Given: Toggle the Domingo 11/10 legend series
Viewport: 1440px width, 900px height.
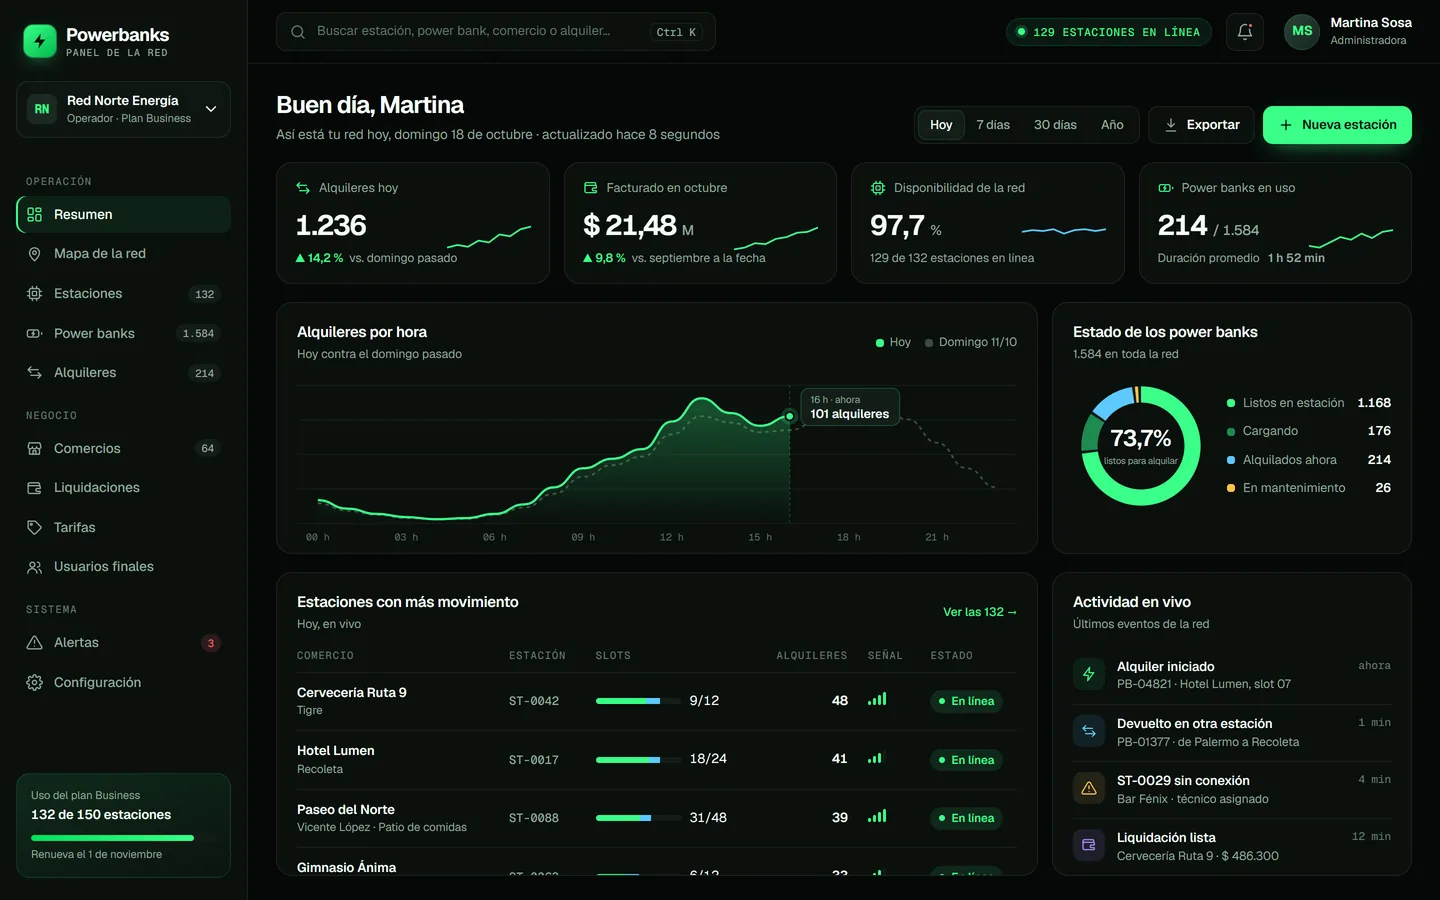Looking at the screenshot, I should tap(971, 342).
